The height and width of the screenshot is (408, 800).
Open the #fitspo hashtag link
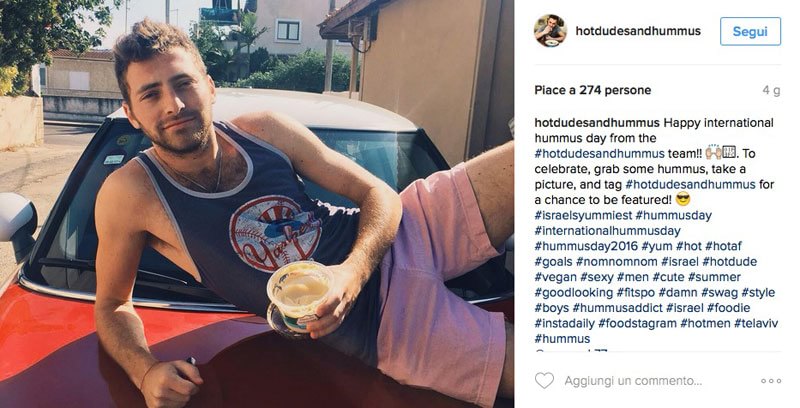(x=635, y=292)
